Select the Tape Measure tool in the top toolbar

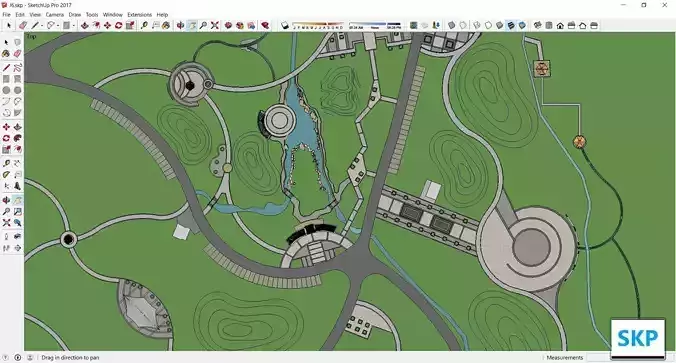coord(144,26)
